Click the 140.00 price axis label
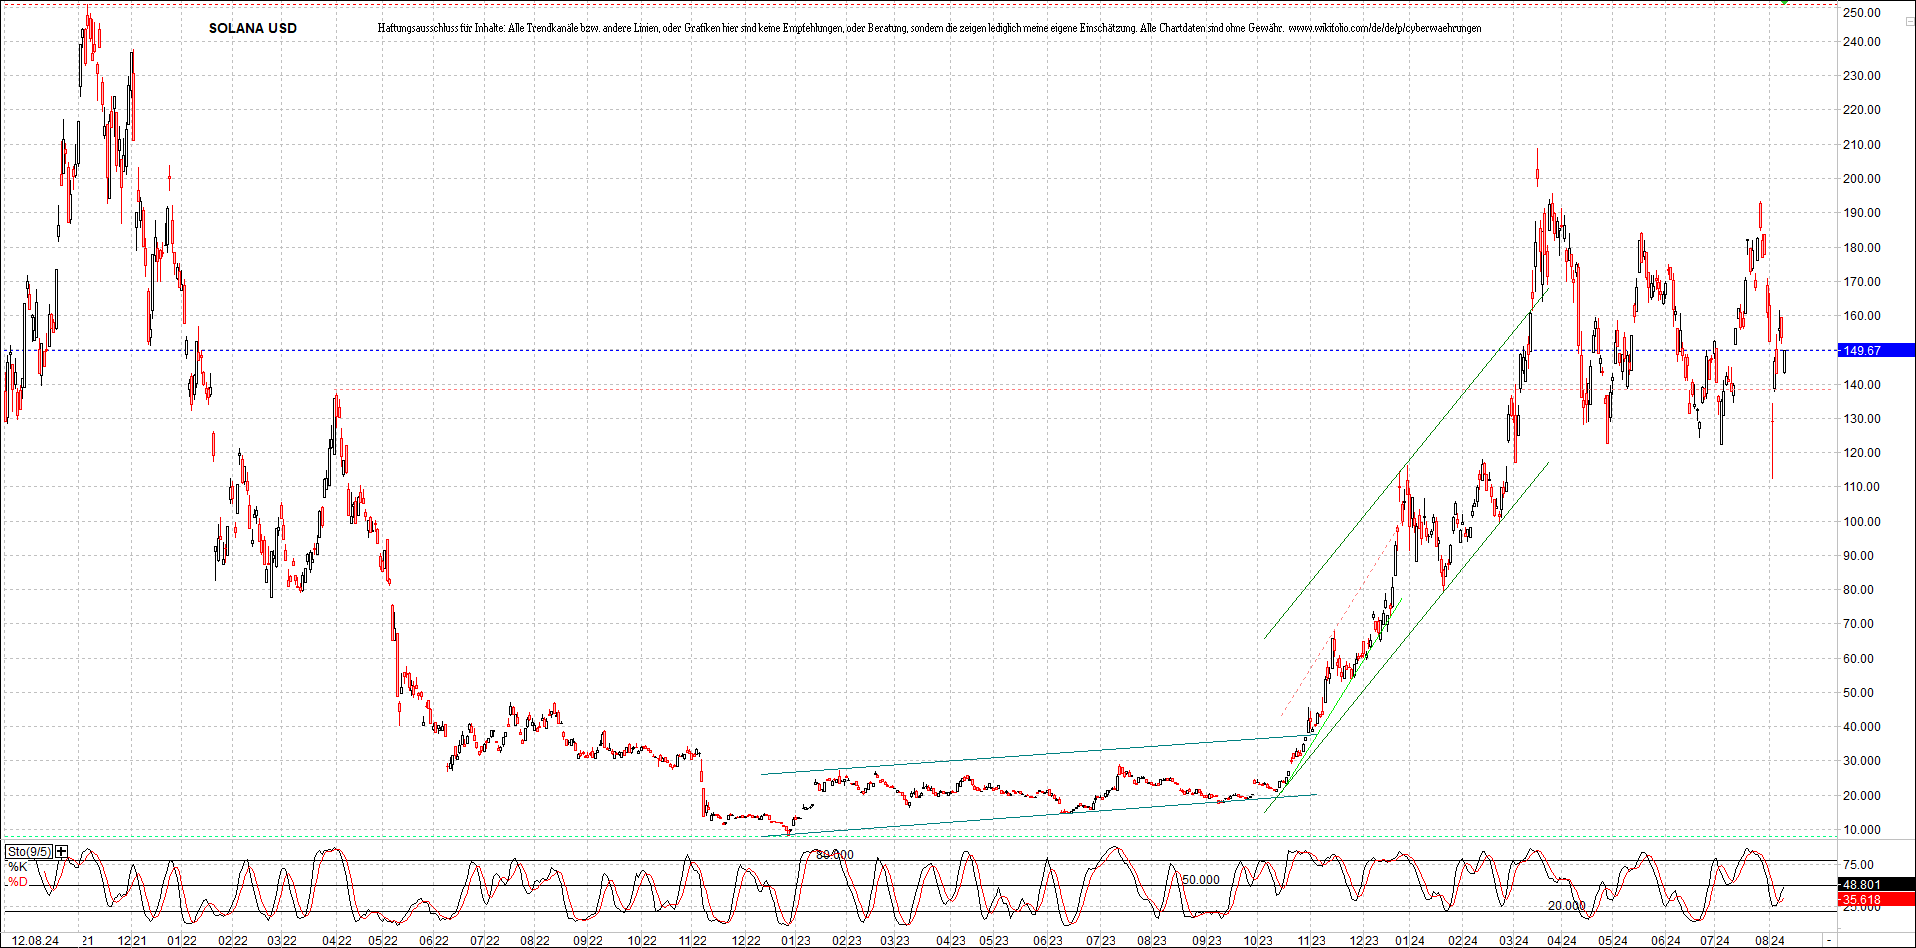 click(x=1862, y=385)
